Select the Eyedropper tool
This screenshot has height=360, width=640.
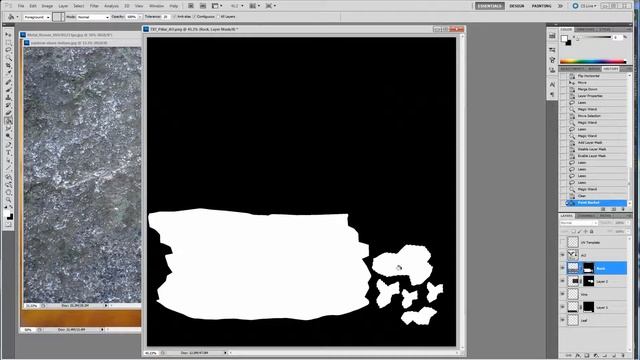9,73
